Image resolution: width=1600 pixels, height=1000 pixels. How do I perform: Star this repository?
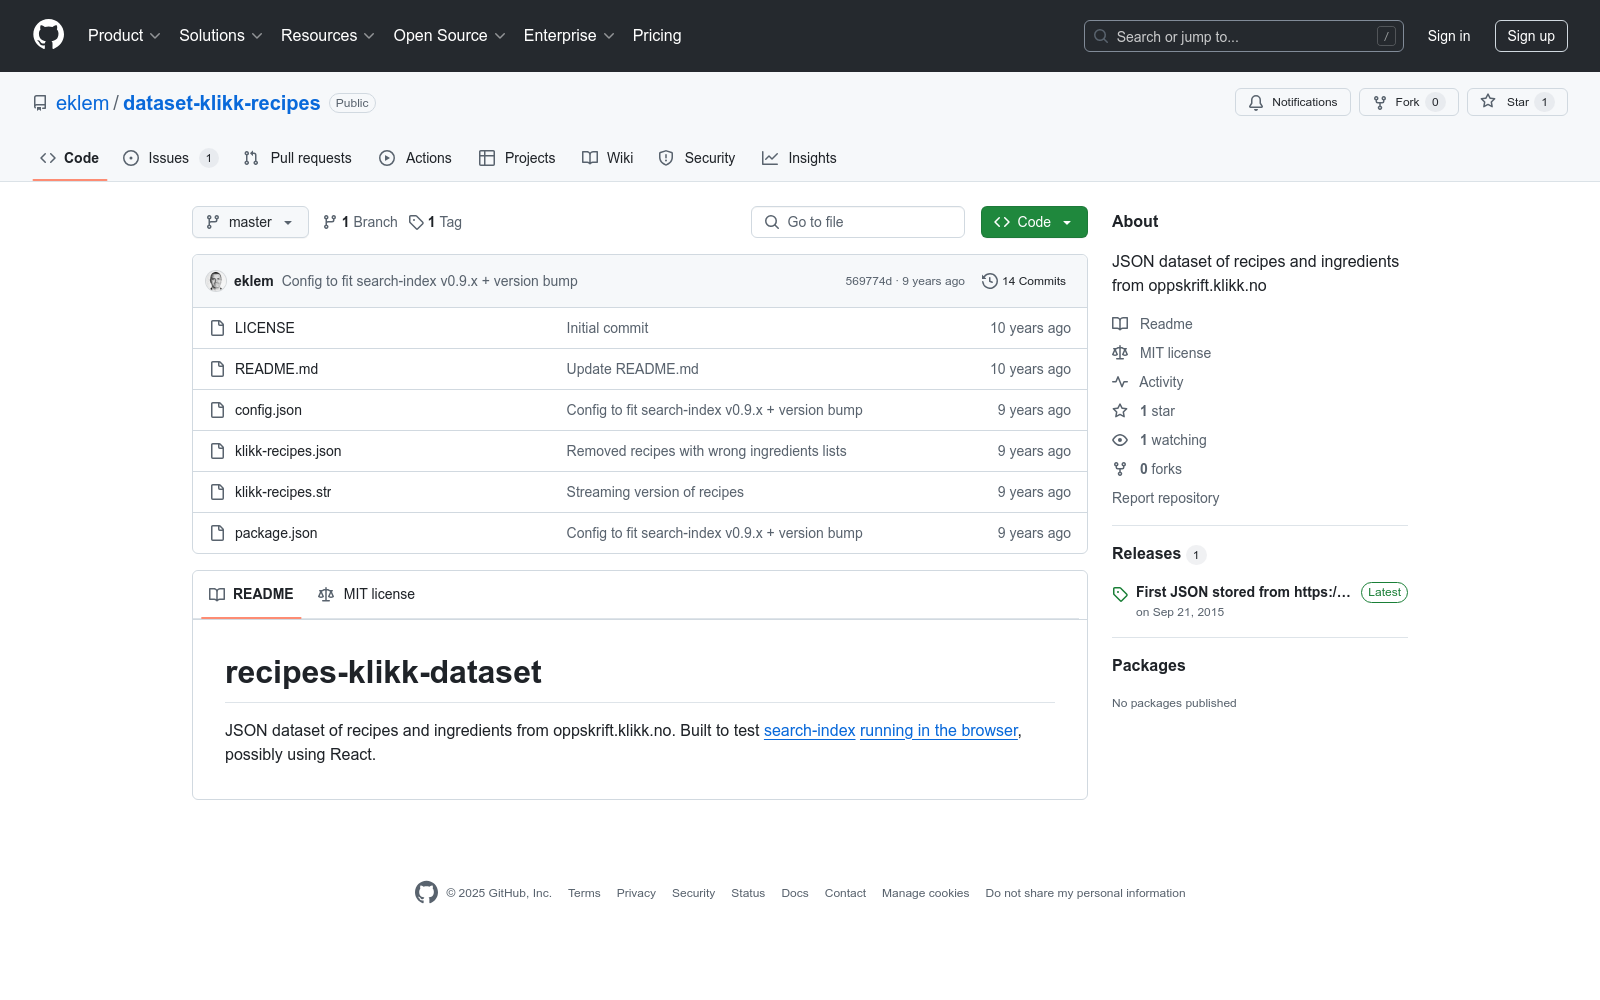pyautogui.click(x=1517, y=102)
